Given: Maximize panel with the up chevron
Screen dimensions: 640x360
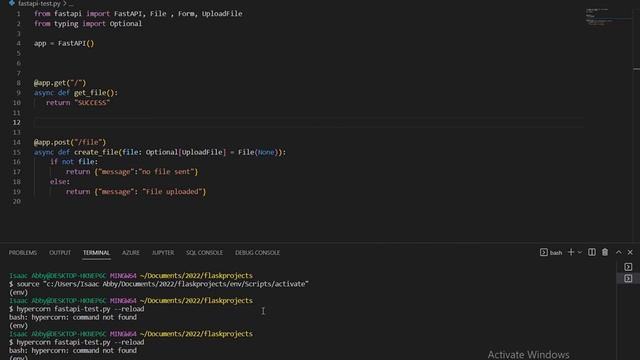Looking at the screenshot, I should (619, 252).
